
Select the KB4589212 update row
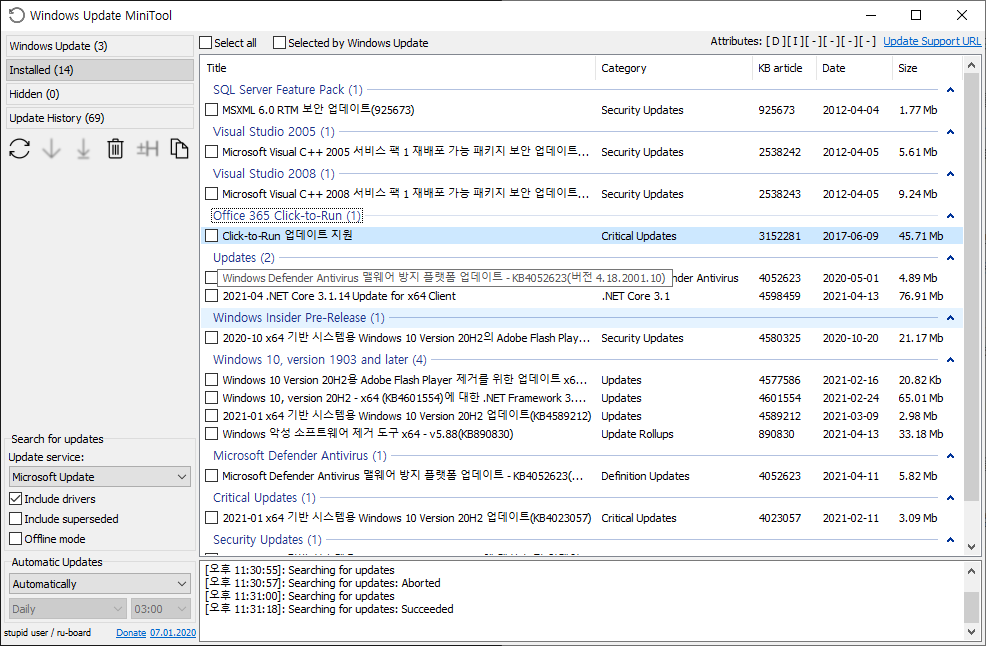582,416
